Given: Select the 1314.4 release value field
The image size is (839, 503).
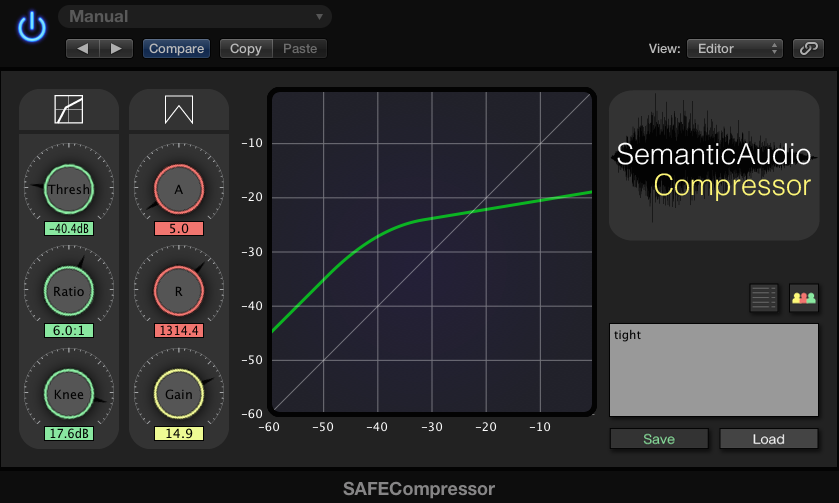Looking at the screenshot, I should click(x=179, y=331).
